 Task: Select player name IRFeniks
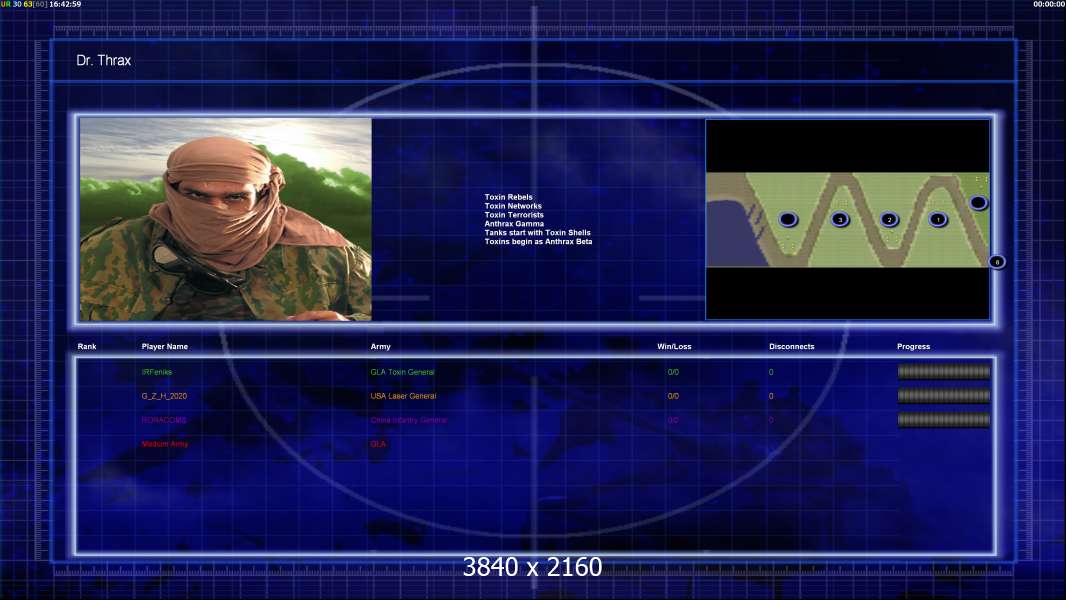click(157, 372)
